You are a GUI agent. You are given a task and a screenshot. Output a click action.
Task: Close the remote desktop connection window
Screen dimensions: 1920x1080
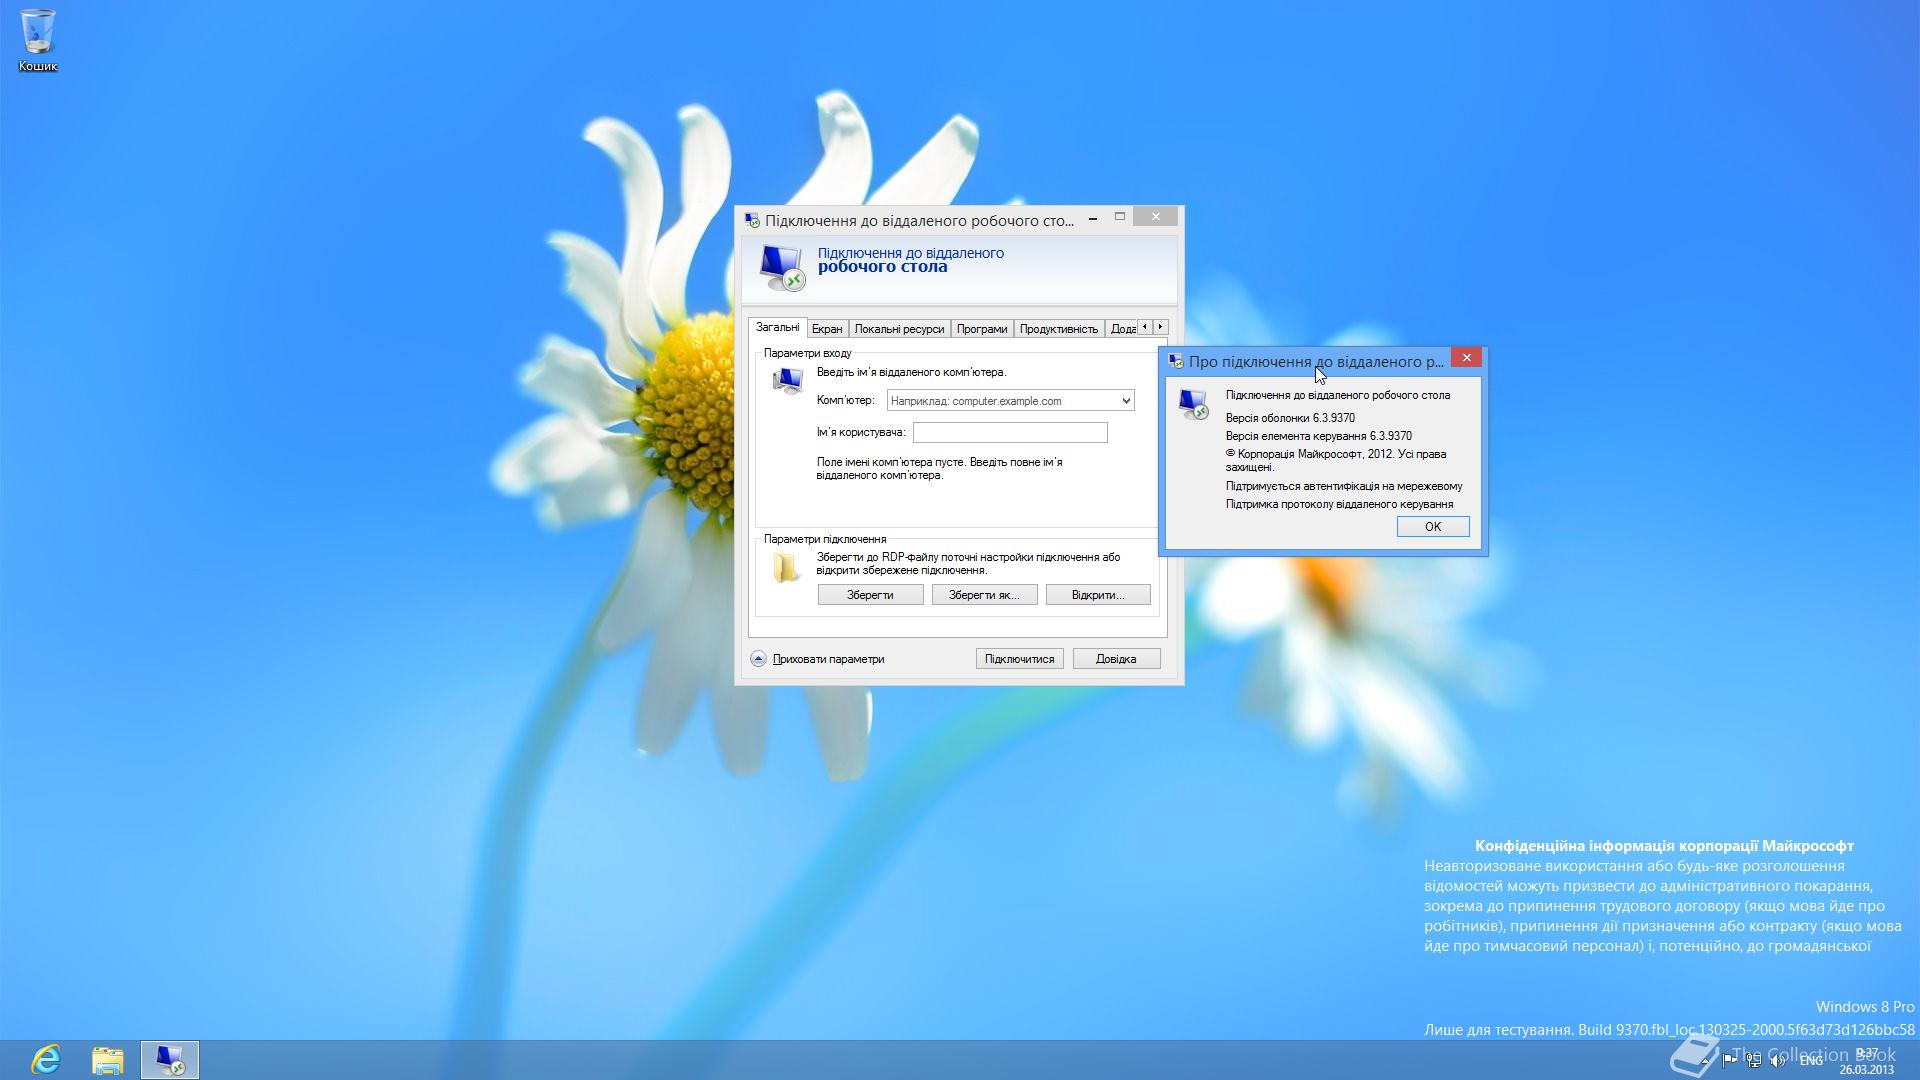coord(1156,217)
